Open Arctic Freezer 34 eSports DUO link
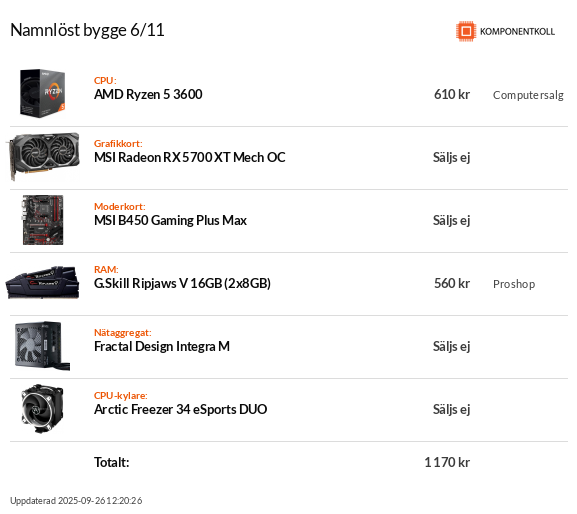 click(x=180, y=410)
